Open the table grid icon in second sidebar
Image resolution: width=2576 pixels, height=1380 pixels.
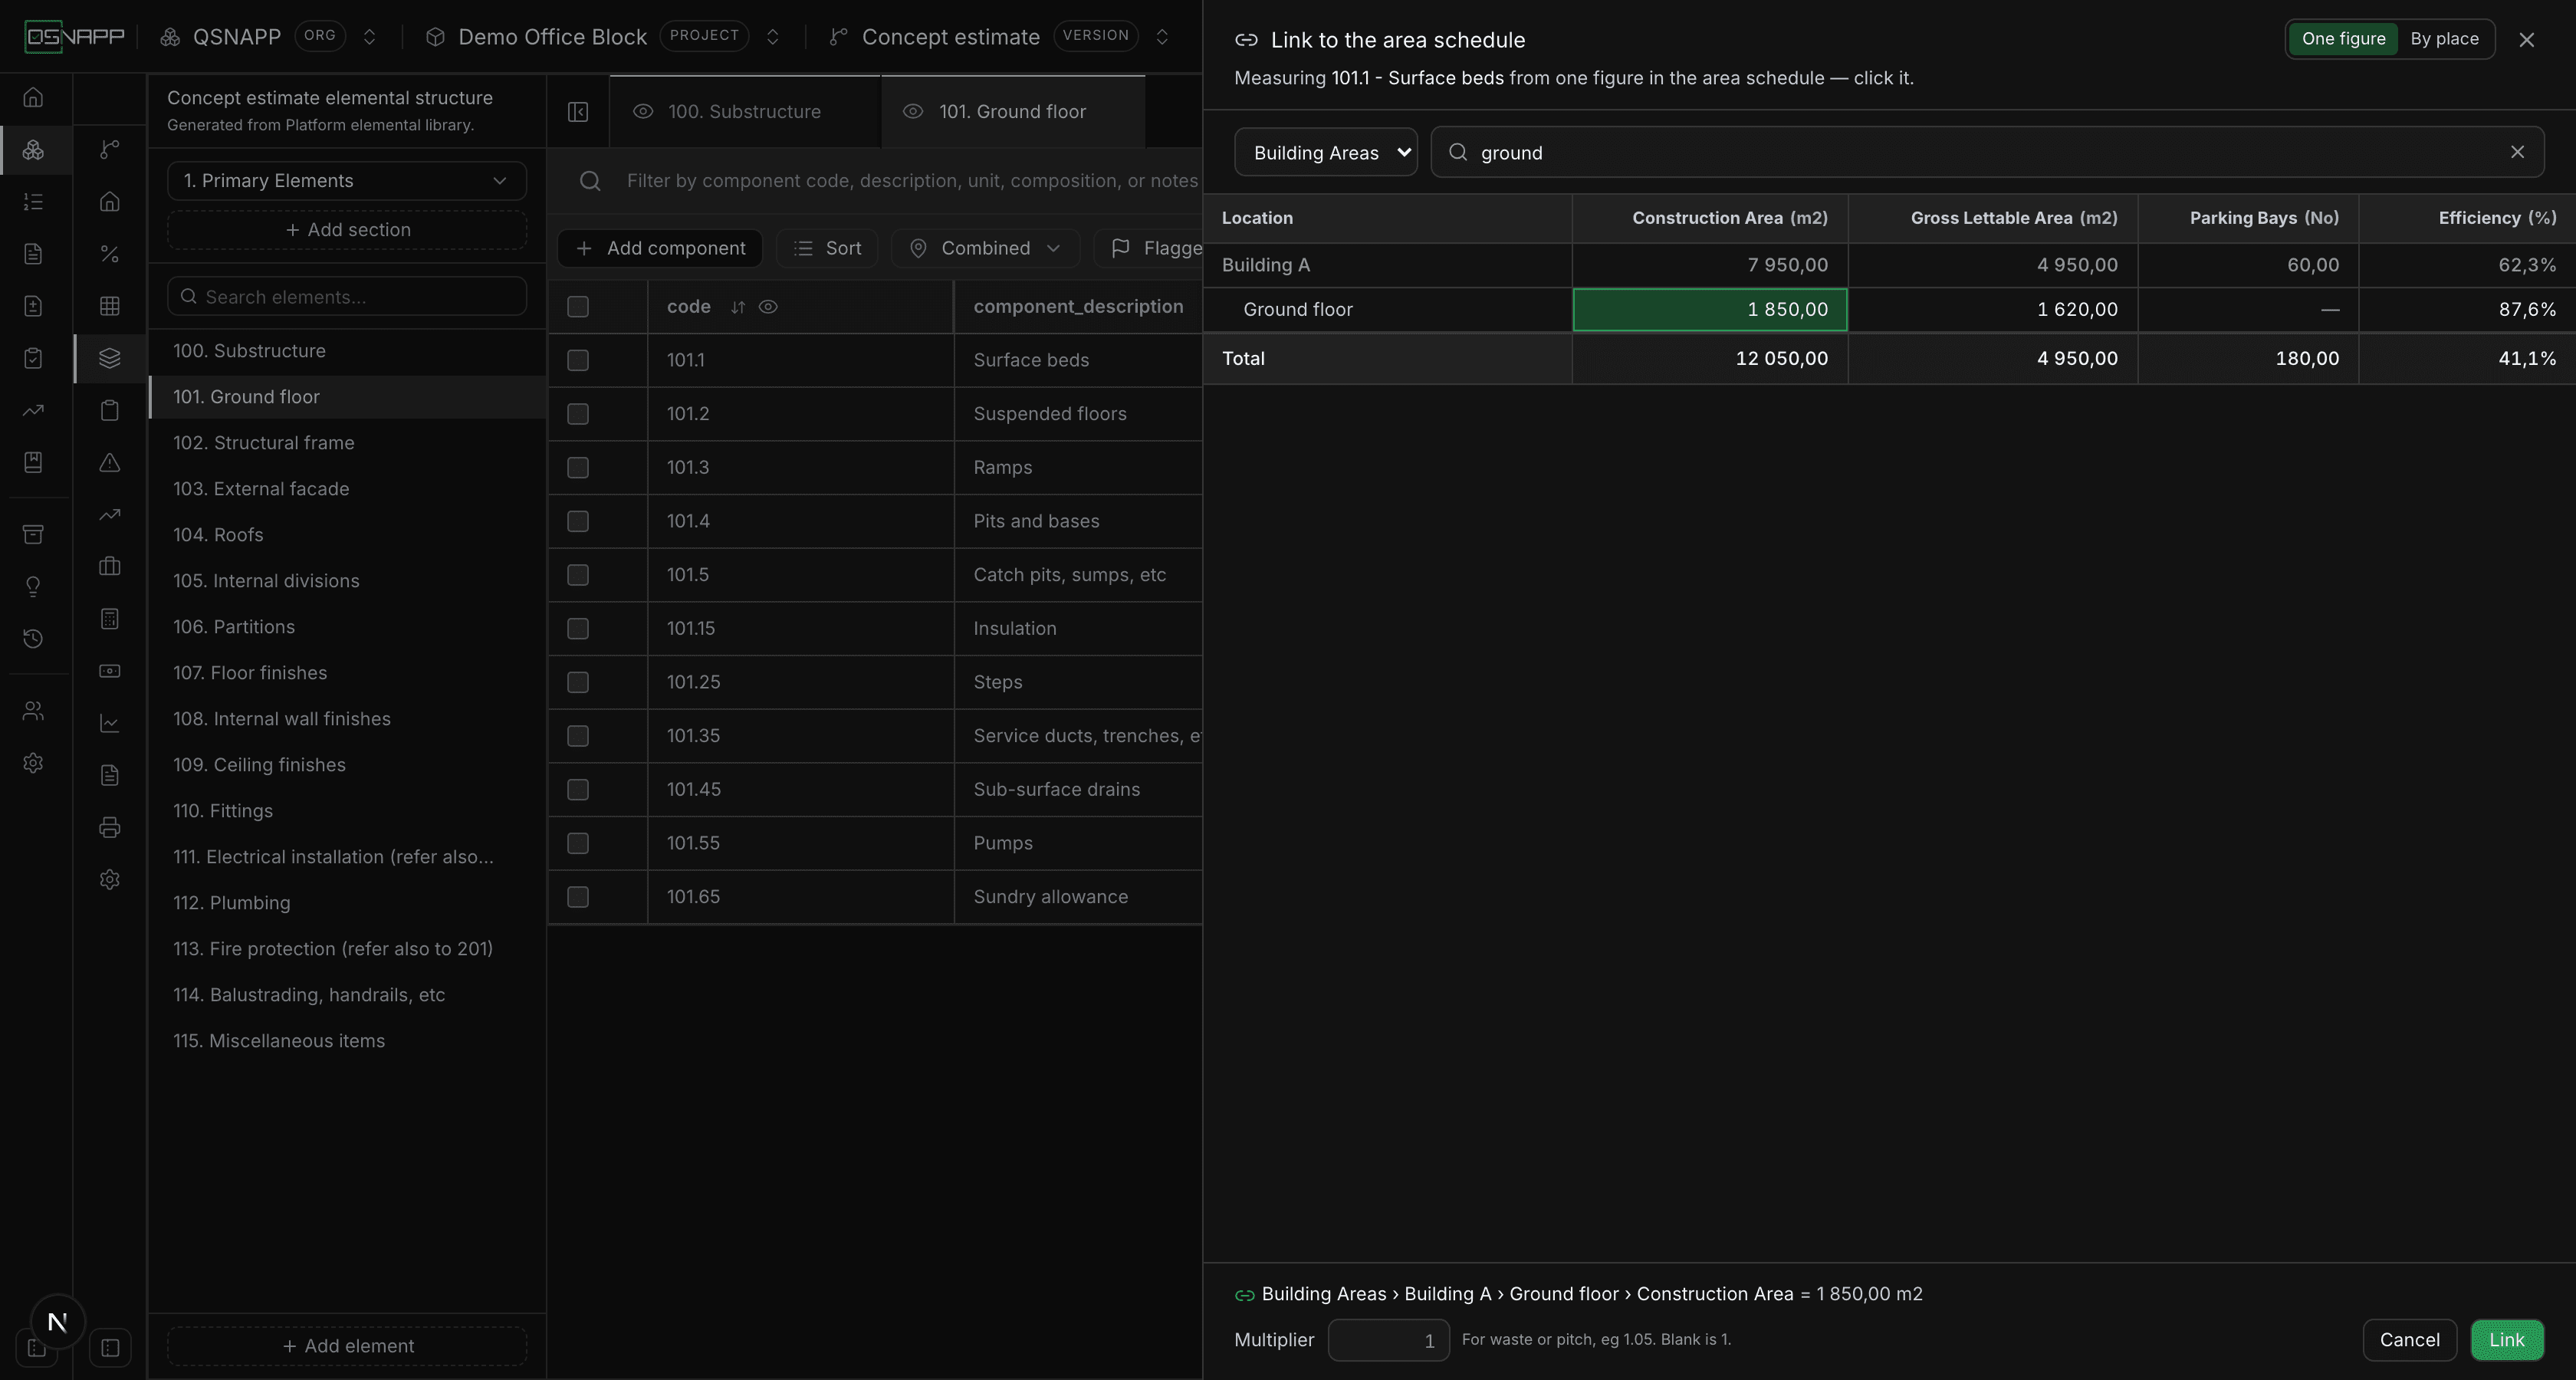pos(110,306)
